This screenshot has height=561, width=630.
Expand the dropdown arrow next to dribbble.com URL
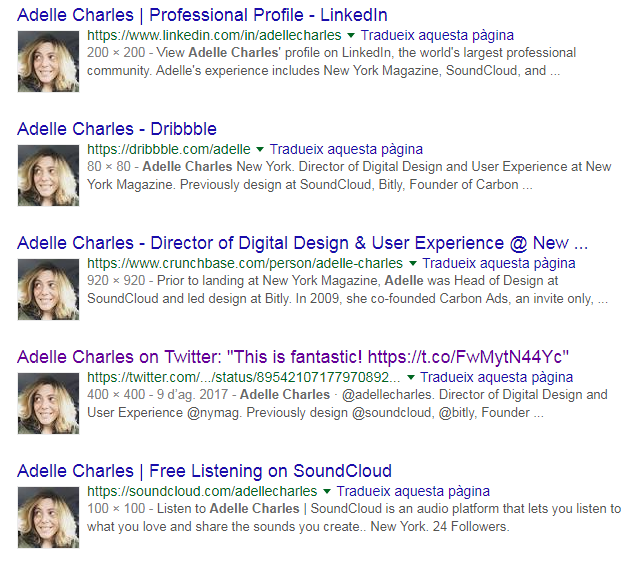click(260, 150)
